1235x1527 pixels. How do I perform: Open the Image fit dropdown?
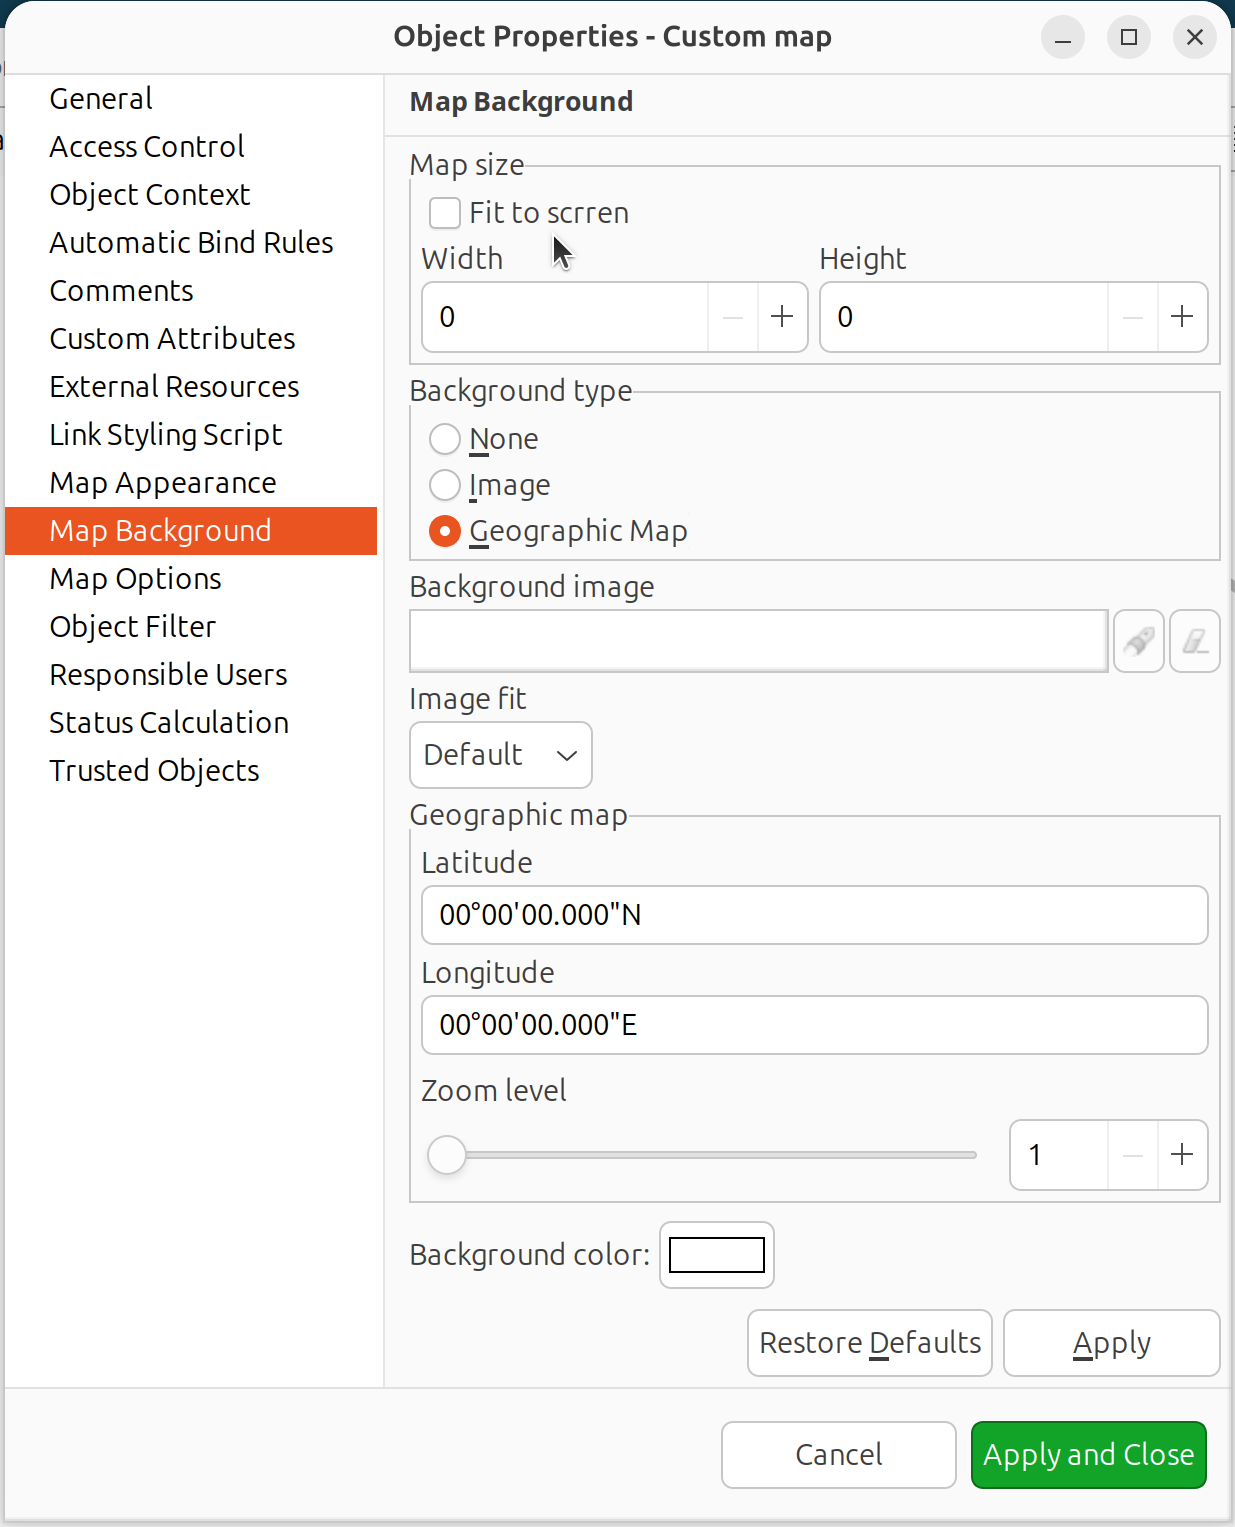500,755
